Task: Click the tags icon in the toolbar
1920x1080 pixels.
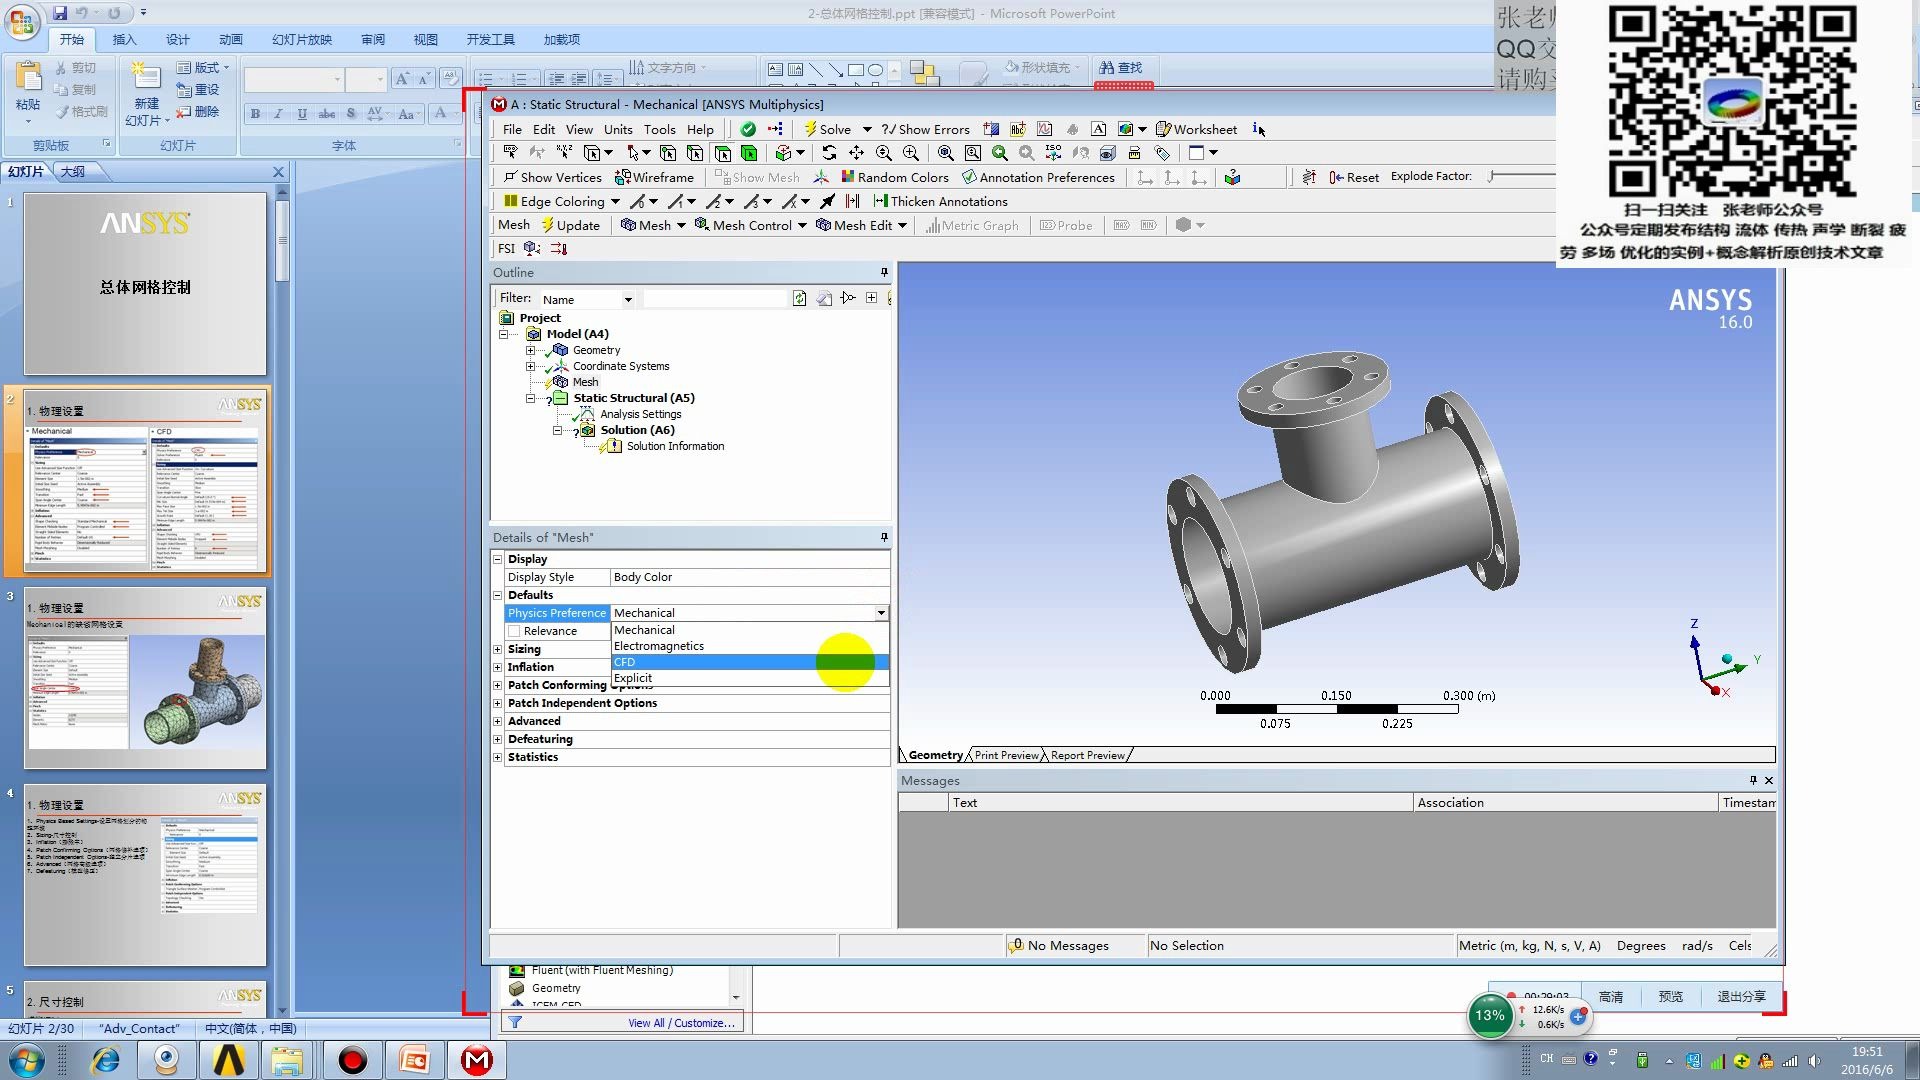Action: click(1162, 153)
